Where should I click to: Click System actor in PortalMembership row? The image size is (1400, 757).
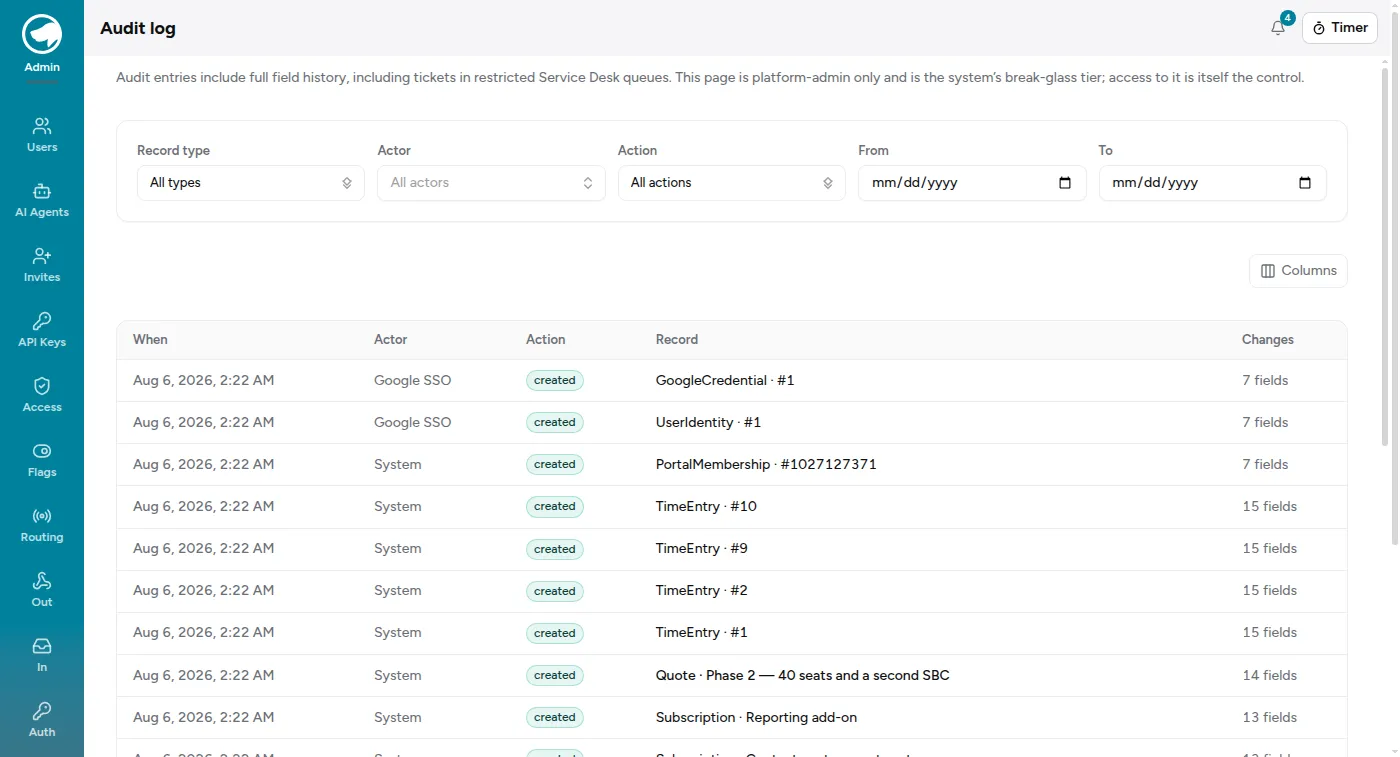[398, 465]
